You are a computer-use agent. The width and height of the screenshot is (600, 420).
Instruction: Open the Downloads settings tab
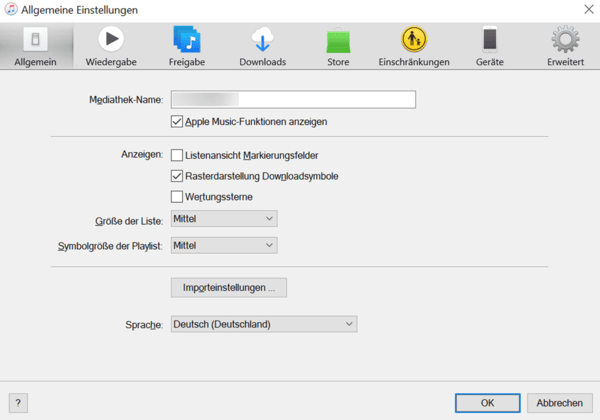pyautogui.click(x=262, y=46)
